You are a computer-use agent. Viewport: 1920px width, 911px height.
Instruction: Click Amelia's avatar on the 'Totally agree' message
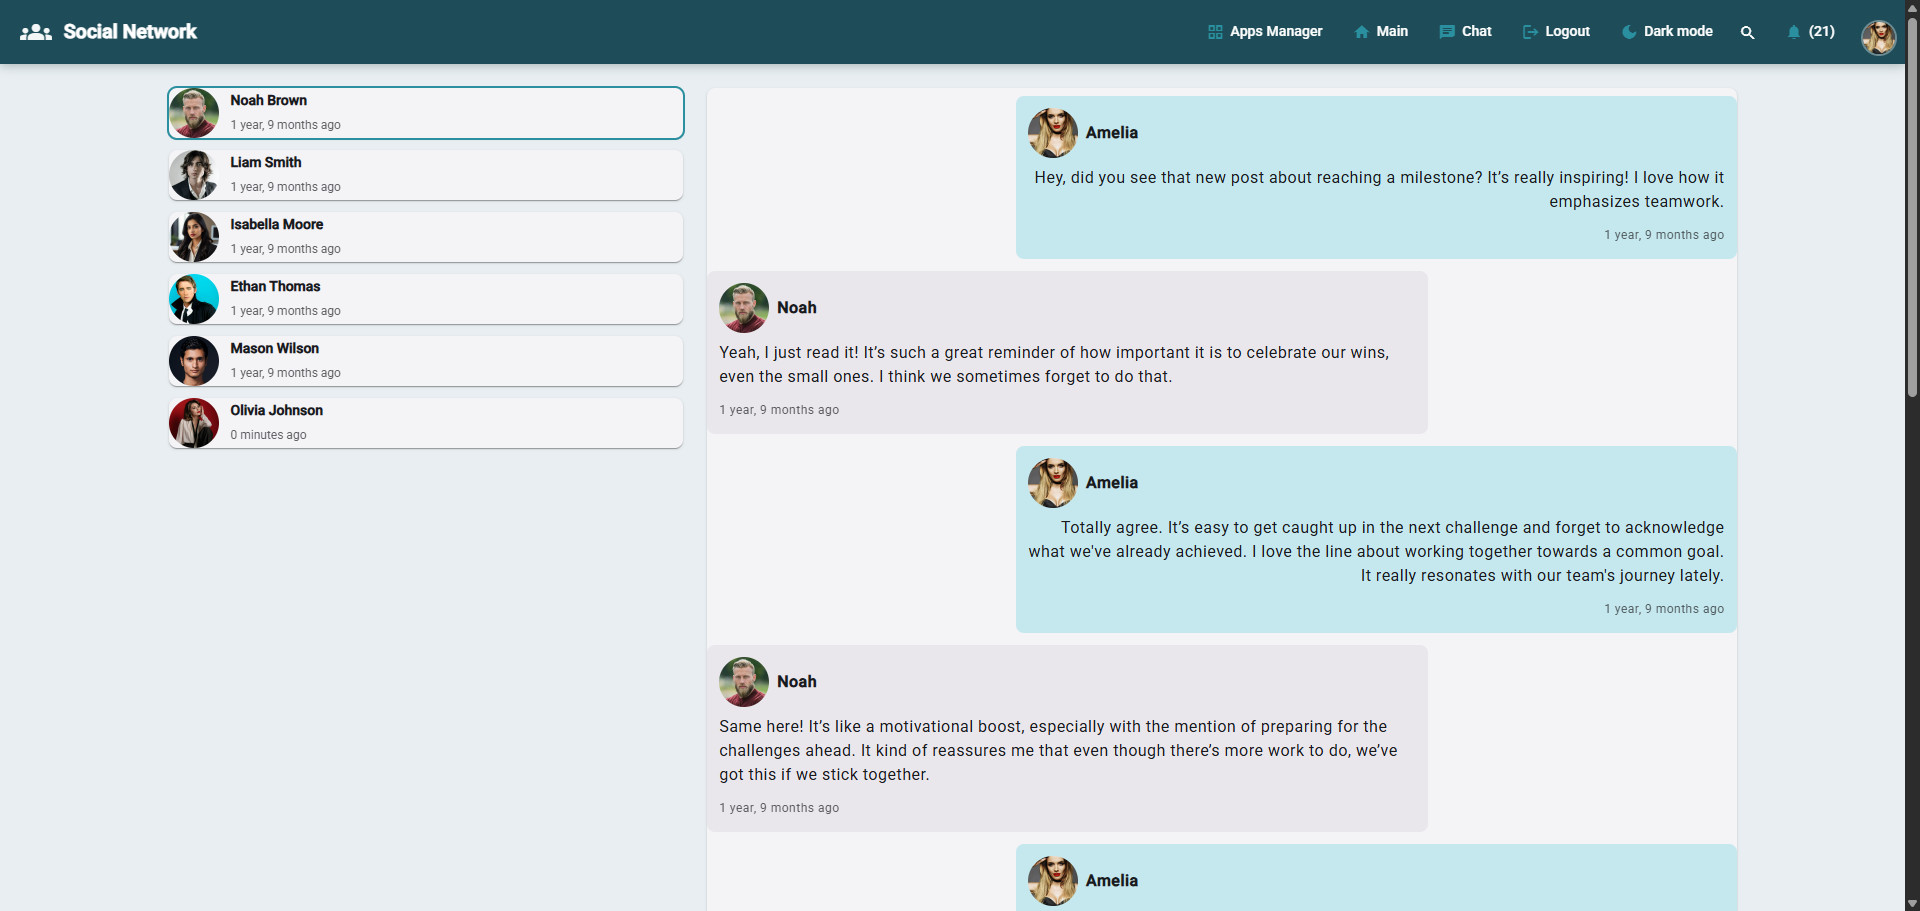1053,483
